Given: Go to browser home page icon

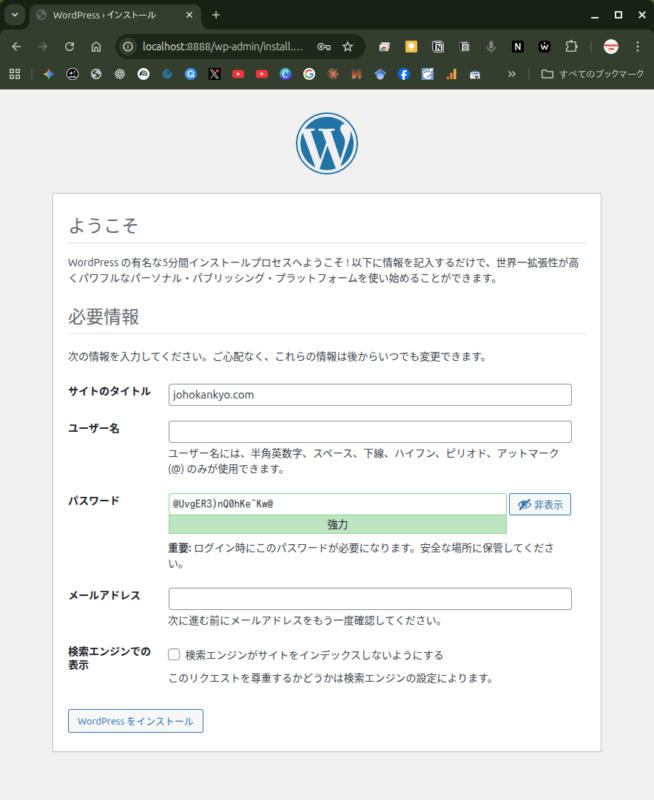Looking at the screenshot, I should point(96,46).
